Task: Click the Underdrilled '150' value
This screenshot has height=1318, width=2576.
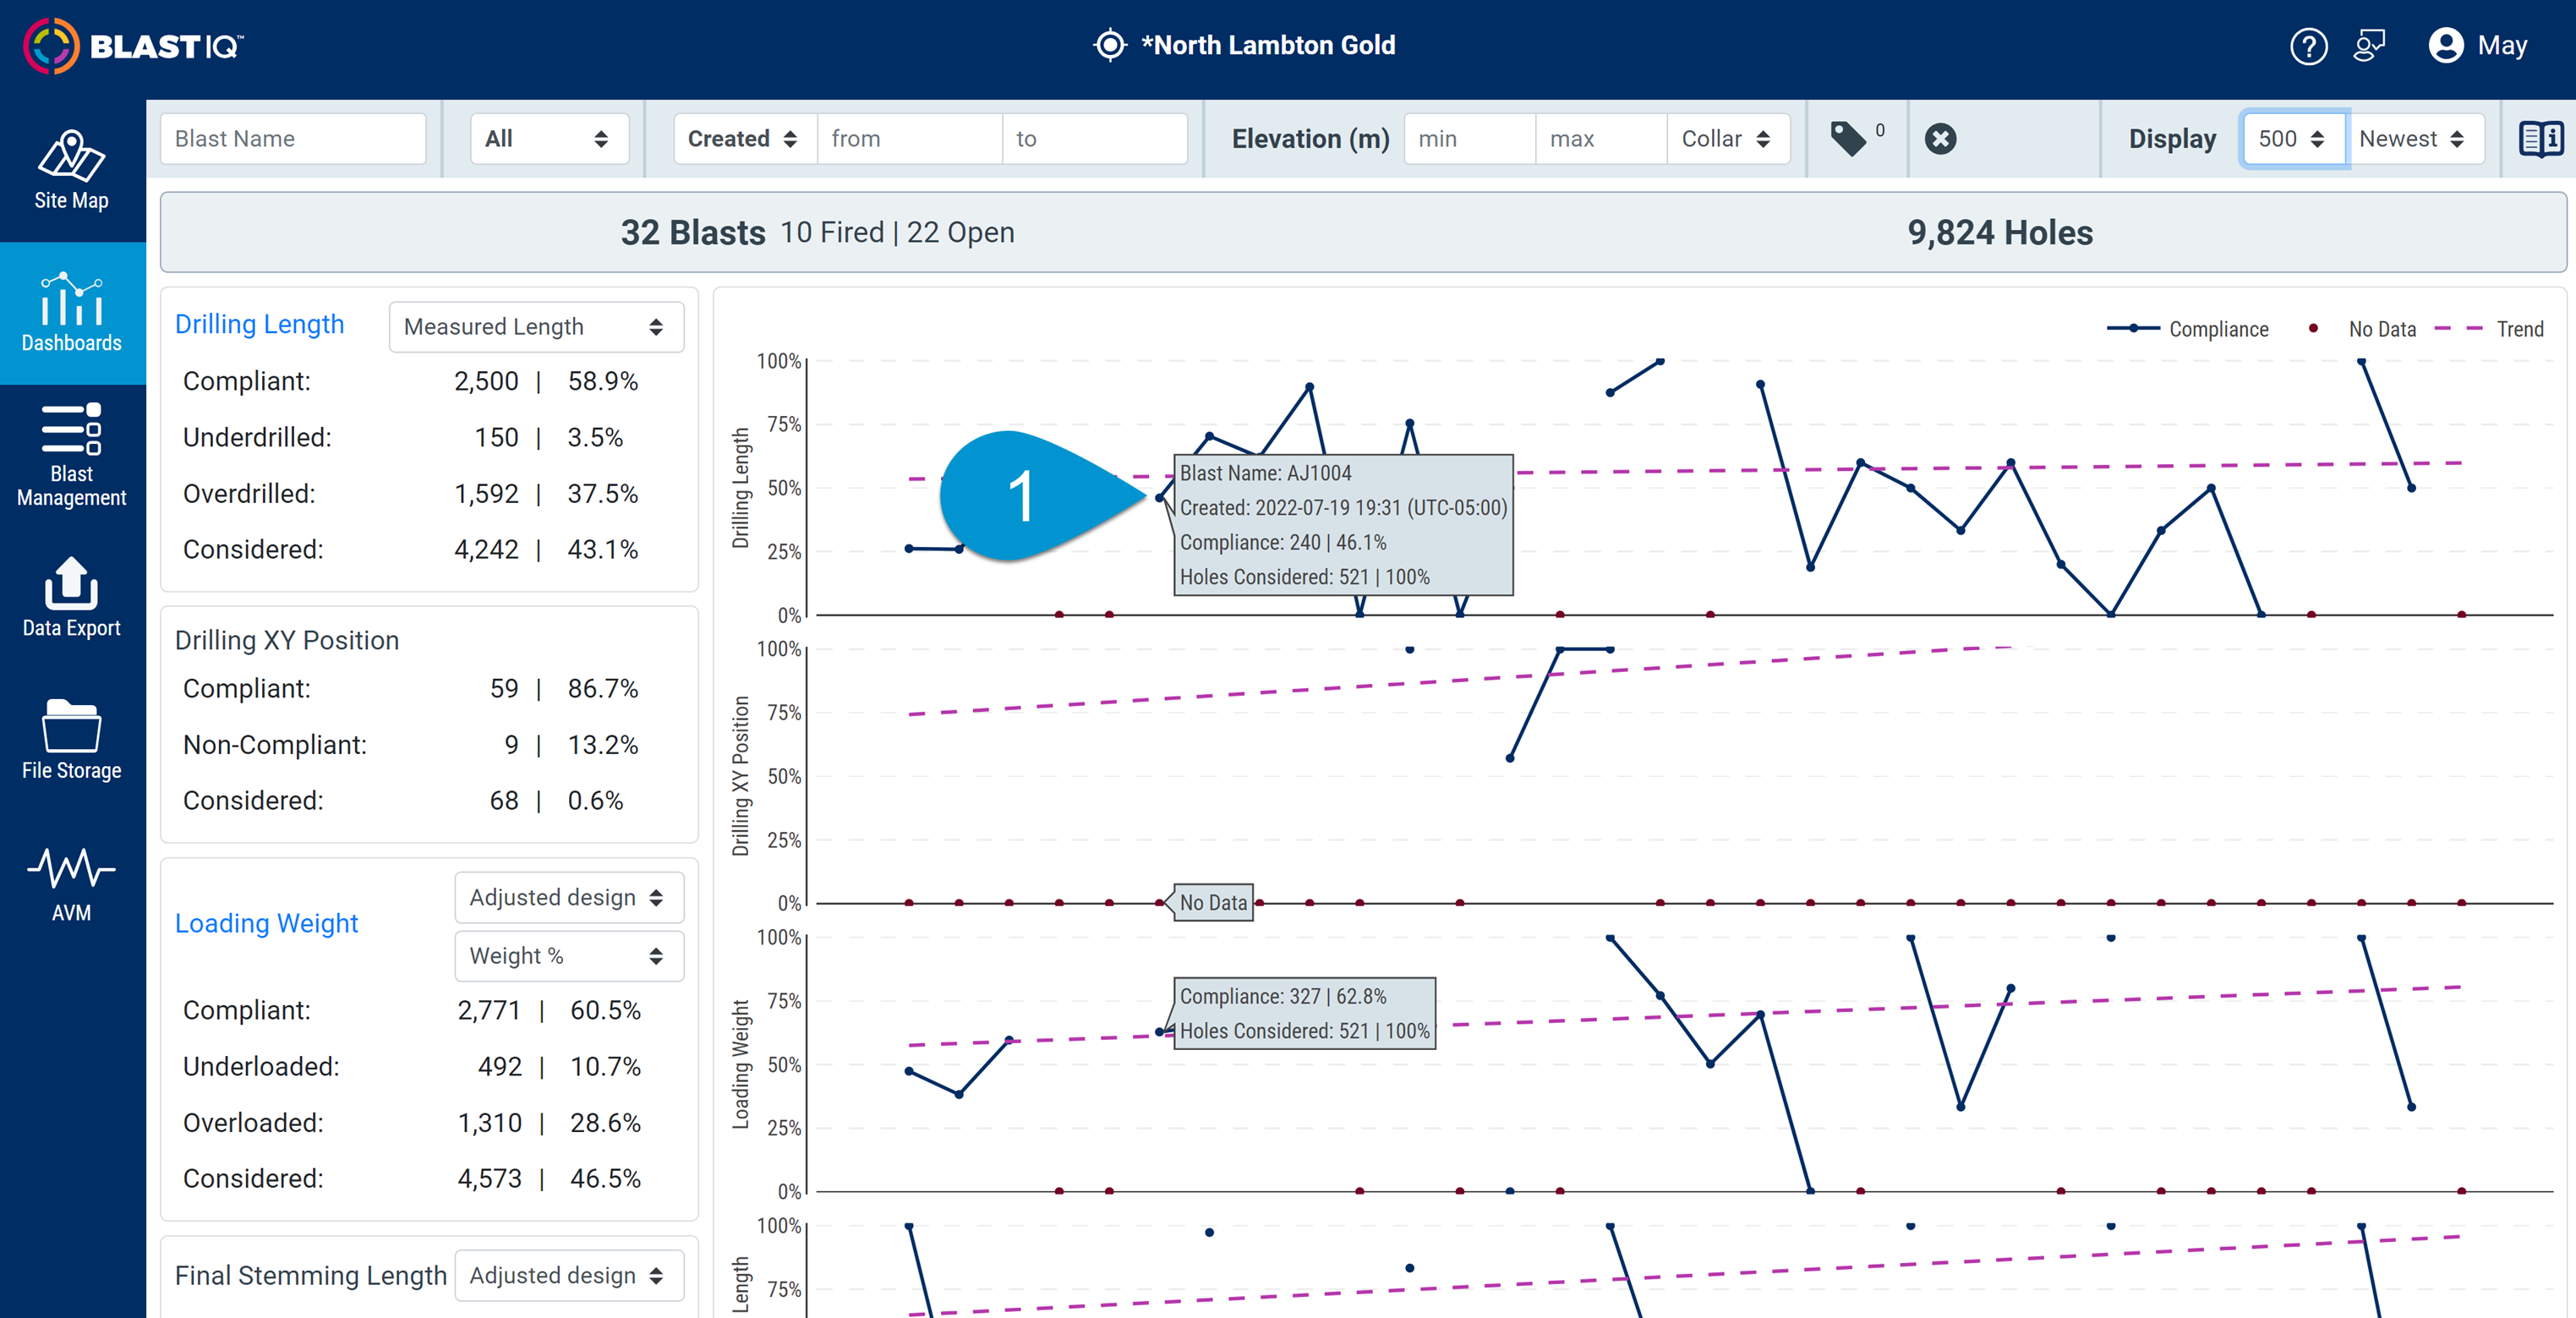Action: 496,438
